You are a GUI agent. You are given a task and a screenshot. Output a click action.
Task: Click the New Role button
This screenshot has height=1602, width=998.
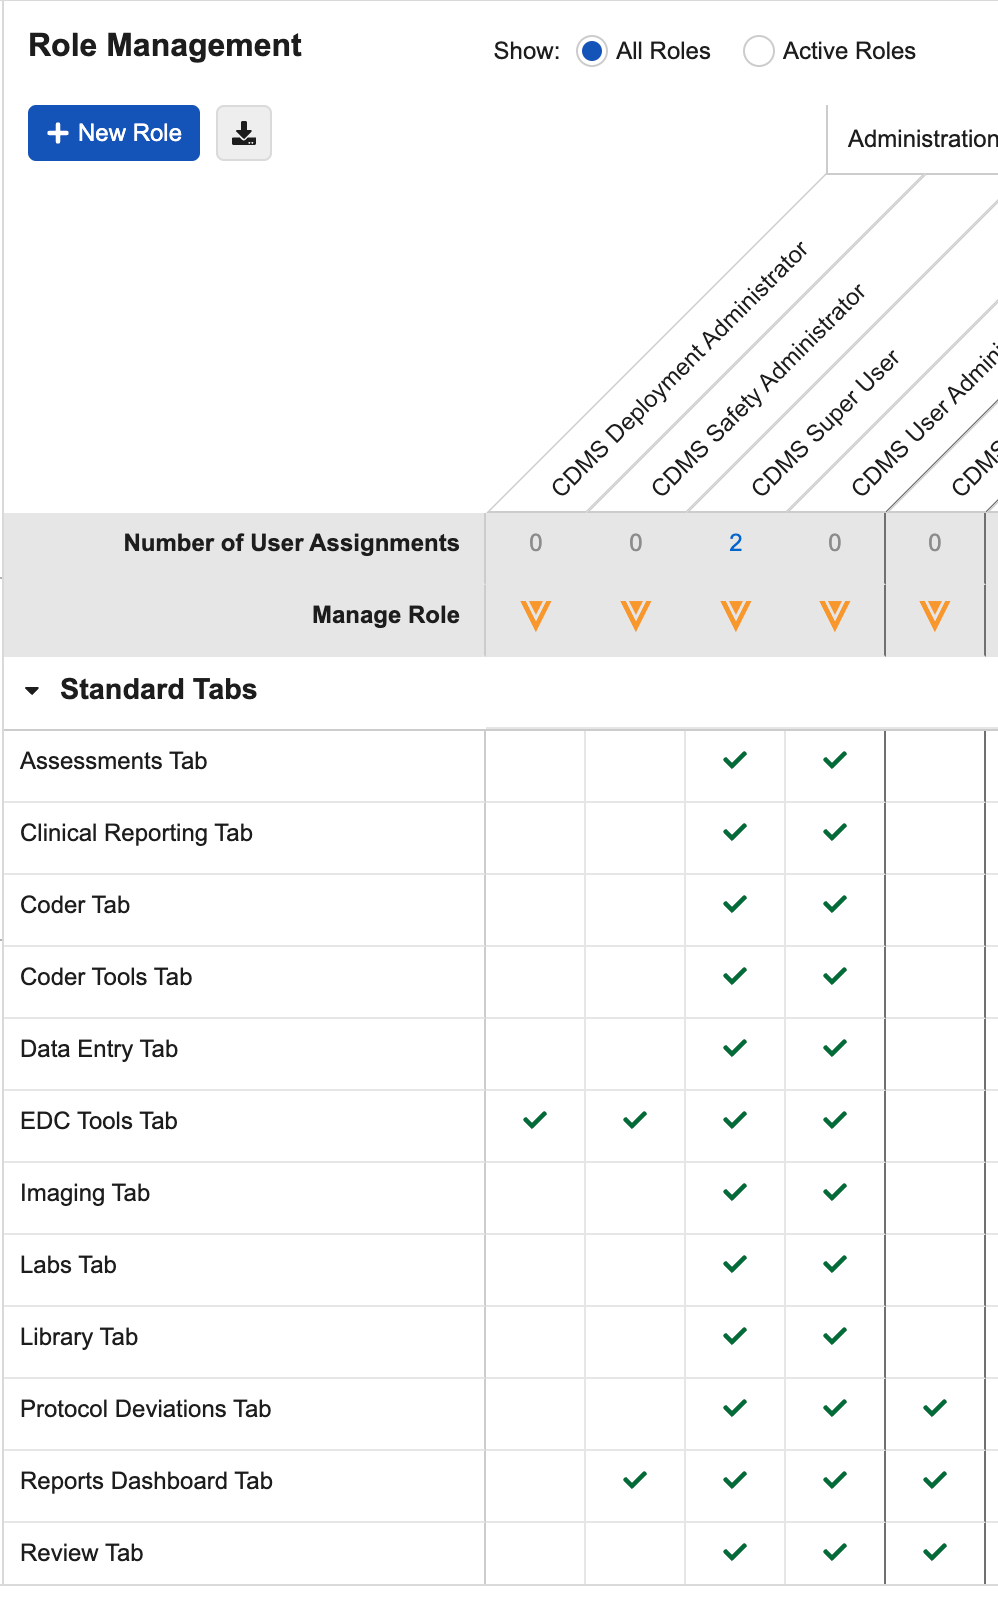pos(114,133)
